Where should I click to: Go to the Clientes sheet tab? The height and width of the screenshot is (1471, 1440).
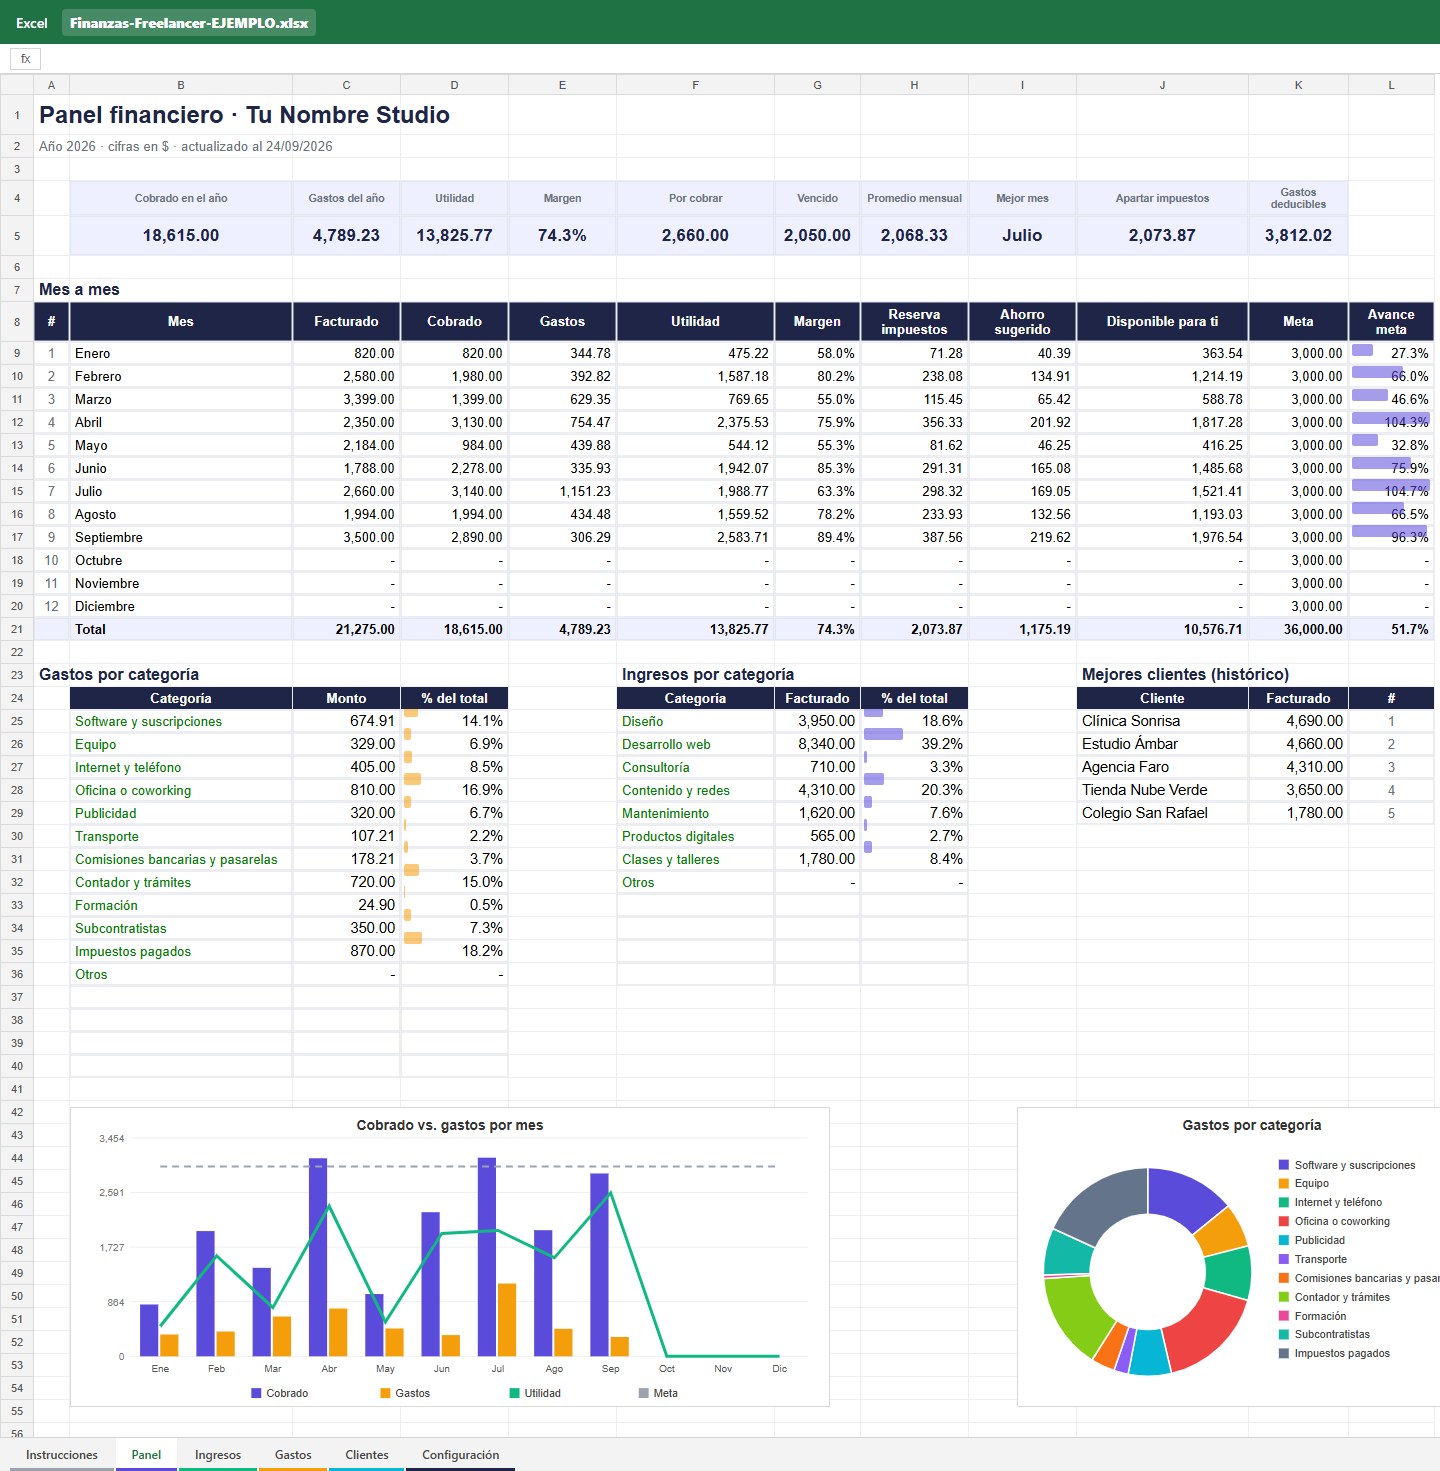coord(367,1455)
